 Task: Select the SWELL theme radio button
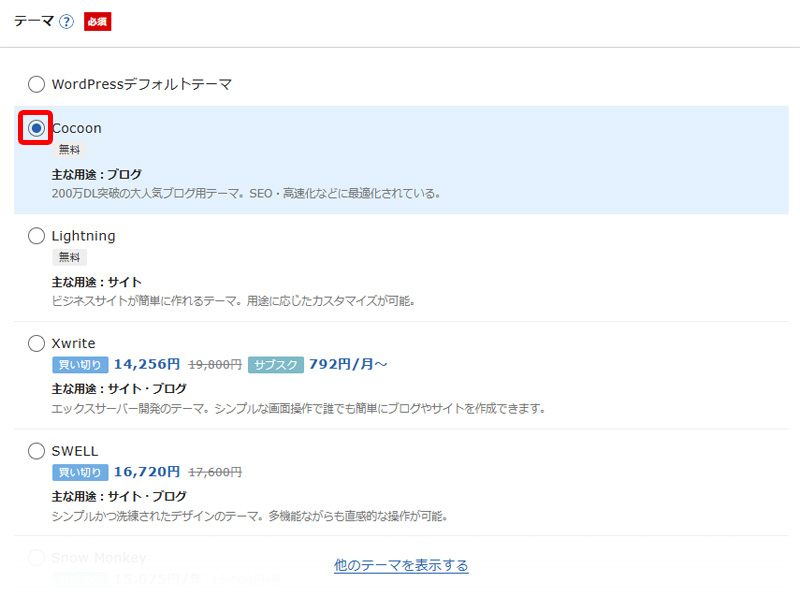click(37, 451)
